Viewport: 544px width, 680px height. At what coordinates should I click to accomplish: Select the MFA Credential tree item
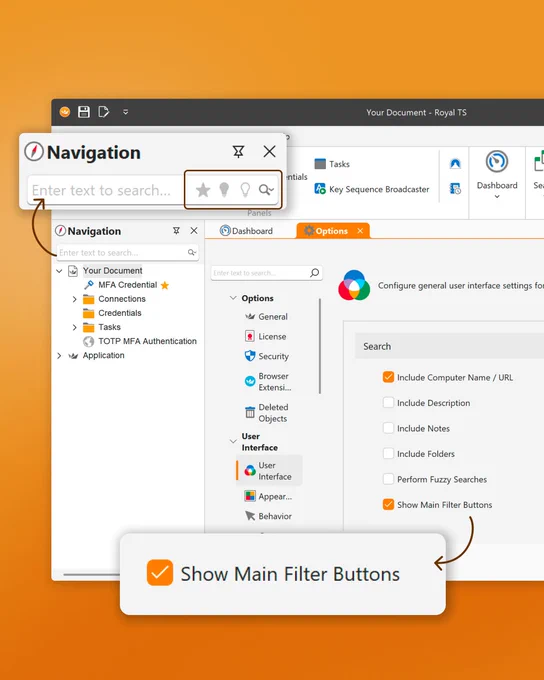pos(128,285)
